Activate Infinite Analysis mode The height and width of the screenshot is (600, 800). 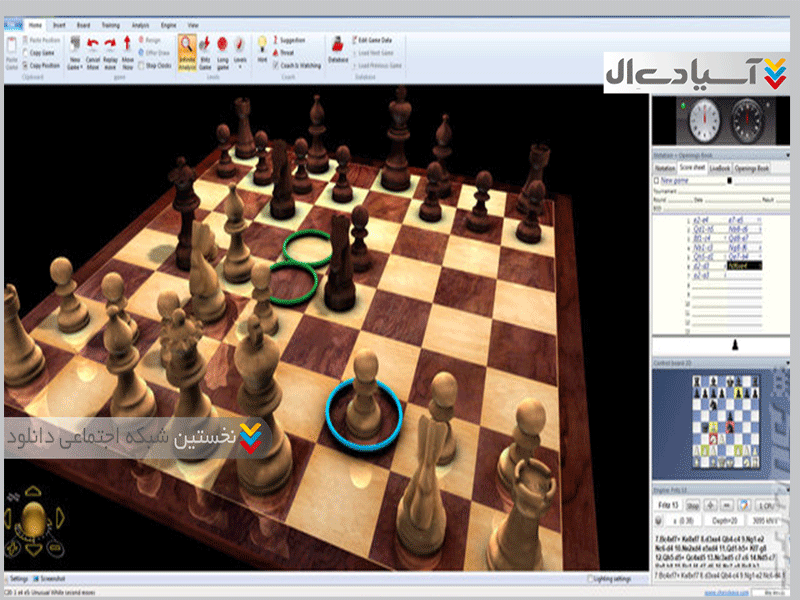187,51
